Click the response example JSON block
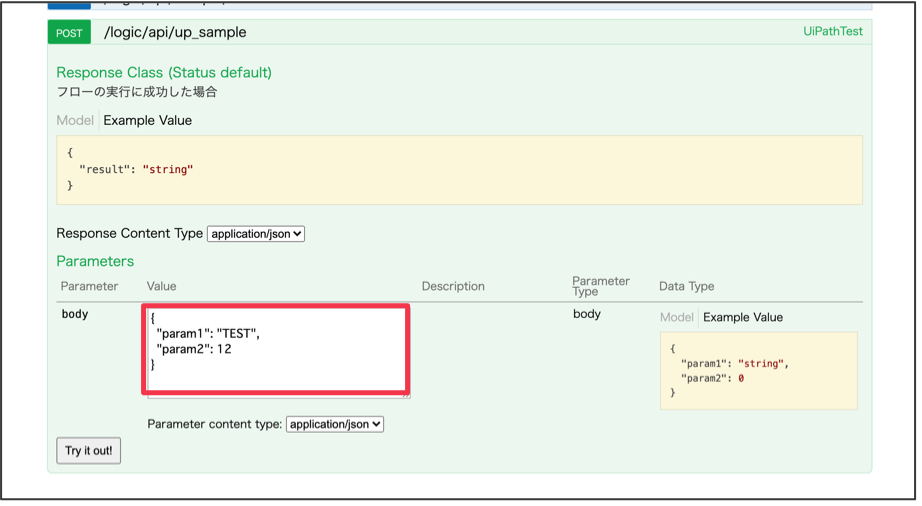Image resolution: width=922 pixels, height=506 pixels. (459, 170)
